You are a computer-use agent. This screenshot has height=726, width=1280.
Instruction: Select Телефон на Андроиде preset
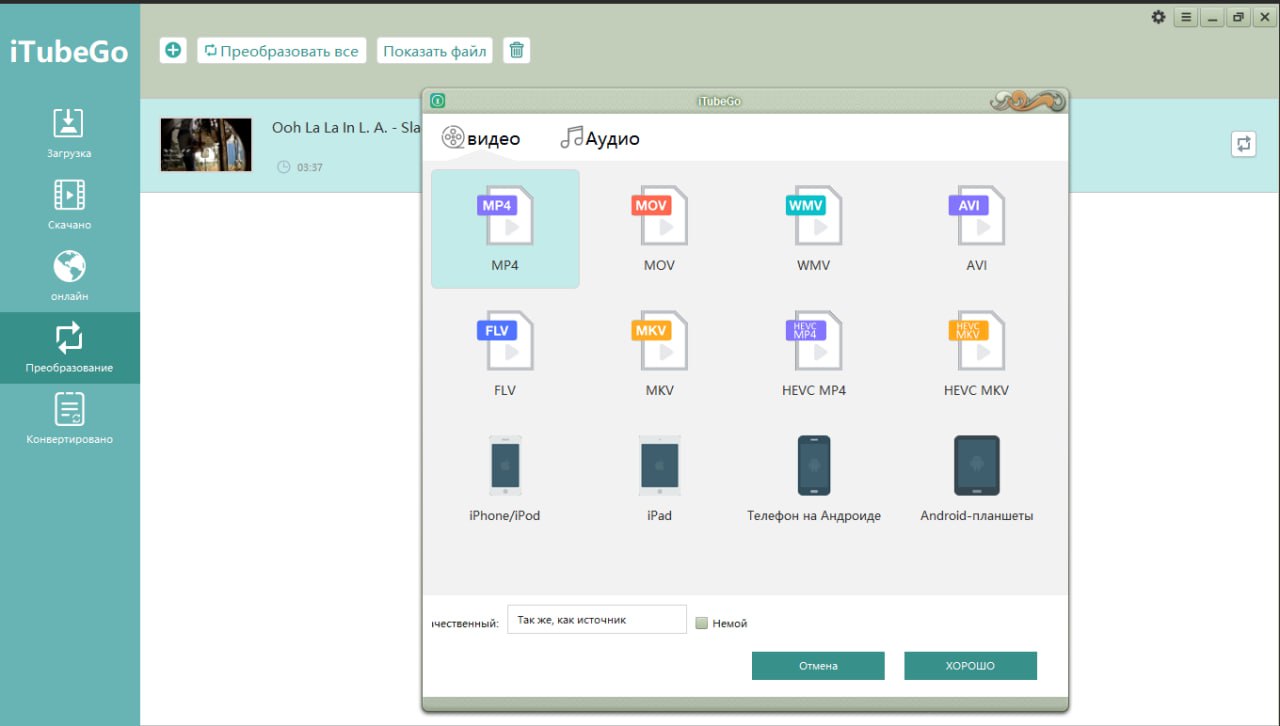coord(813,479)
